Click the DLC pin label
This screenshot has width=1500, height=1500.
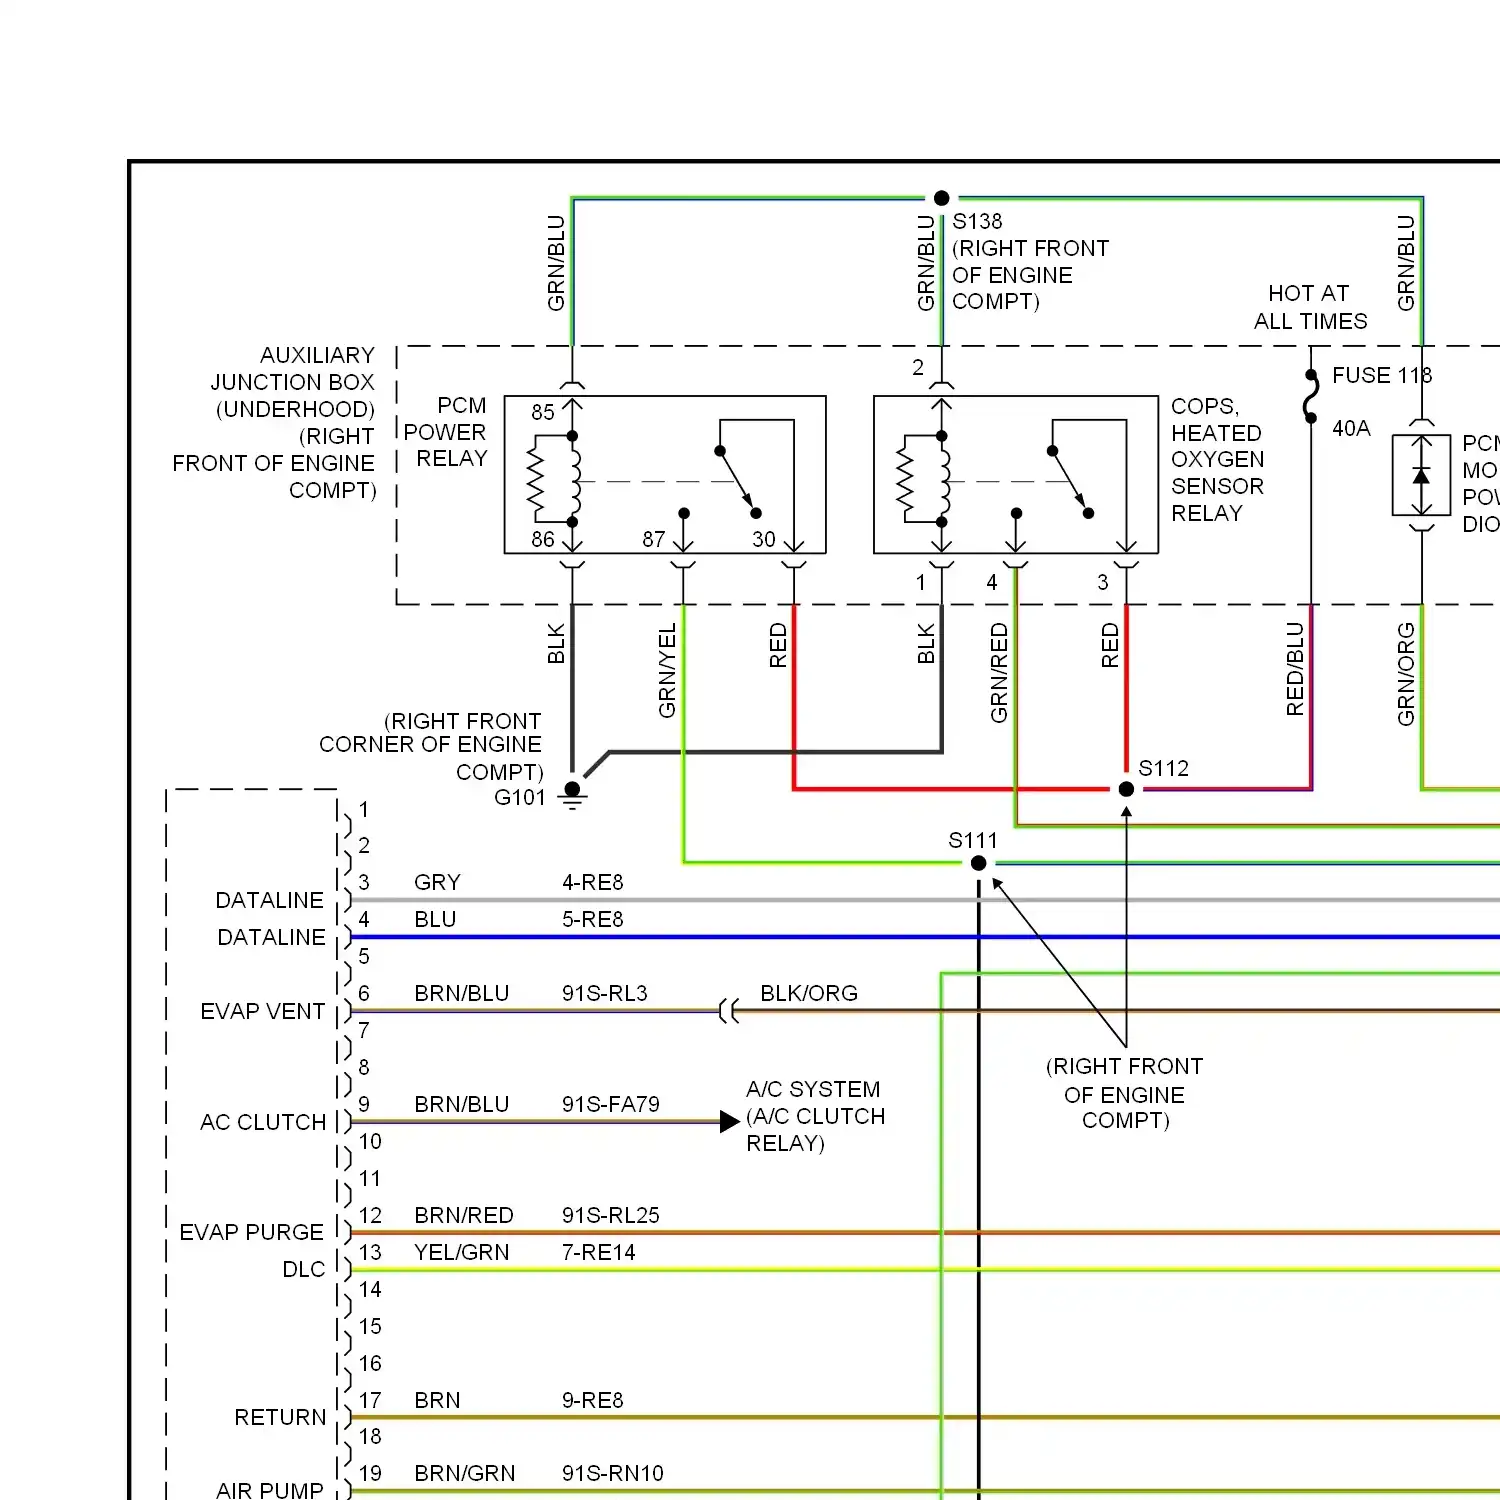(304, 1269)
